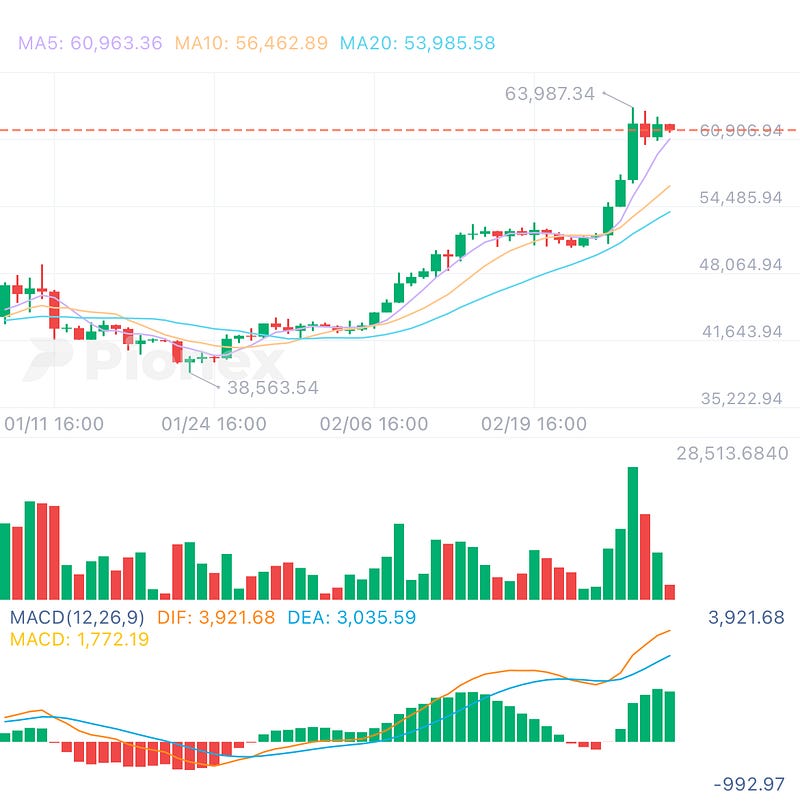Tap the 02/19 16:00 time axis label
The image size is (800, 807).
click(x=534, y=424)
